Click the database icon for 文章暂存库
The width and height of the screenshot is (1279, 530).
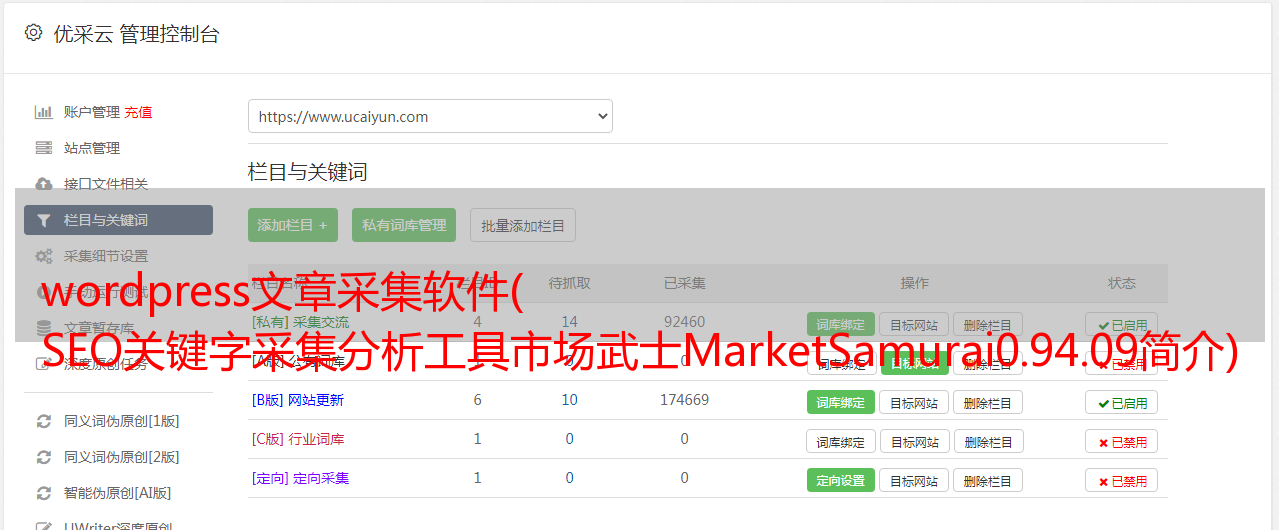(43, 327)
